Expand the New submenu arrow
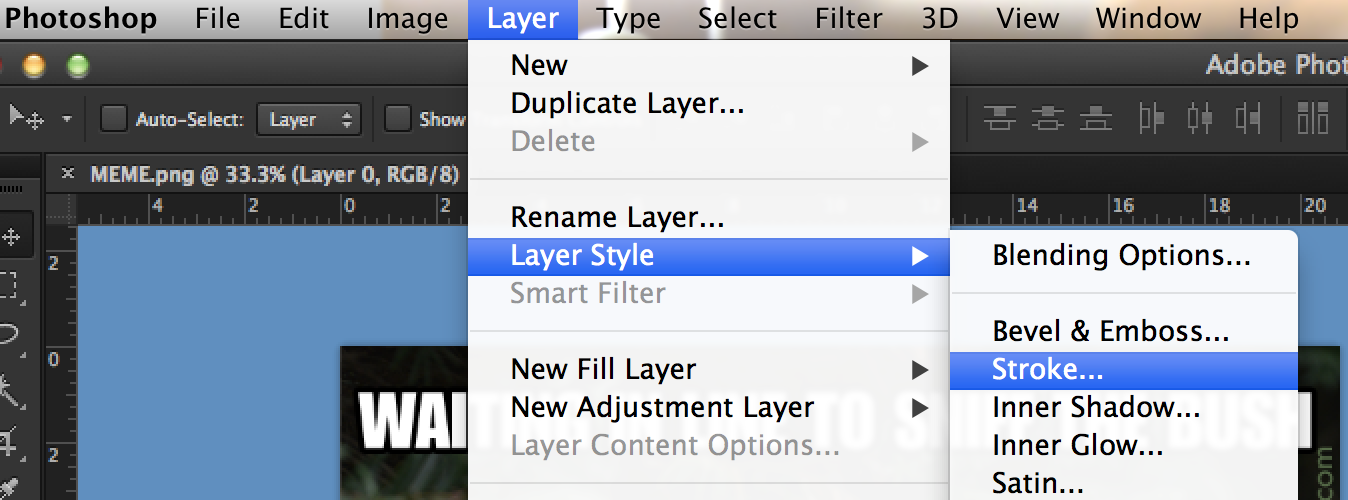Image resolution: width=1348 pixels, height=500 pixels. pyautogui.click(x=920, y=66)
